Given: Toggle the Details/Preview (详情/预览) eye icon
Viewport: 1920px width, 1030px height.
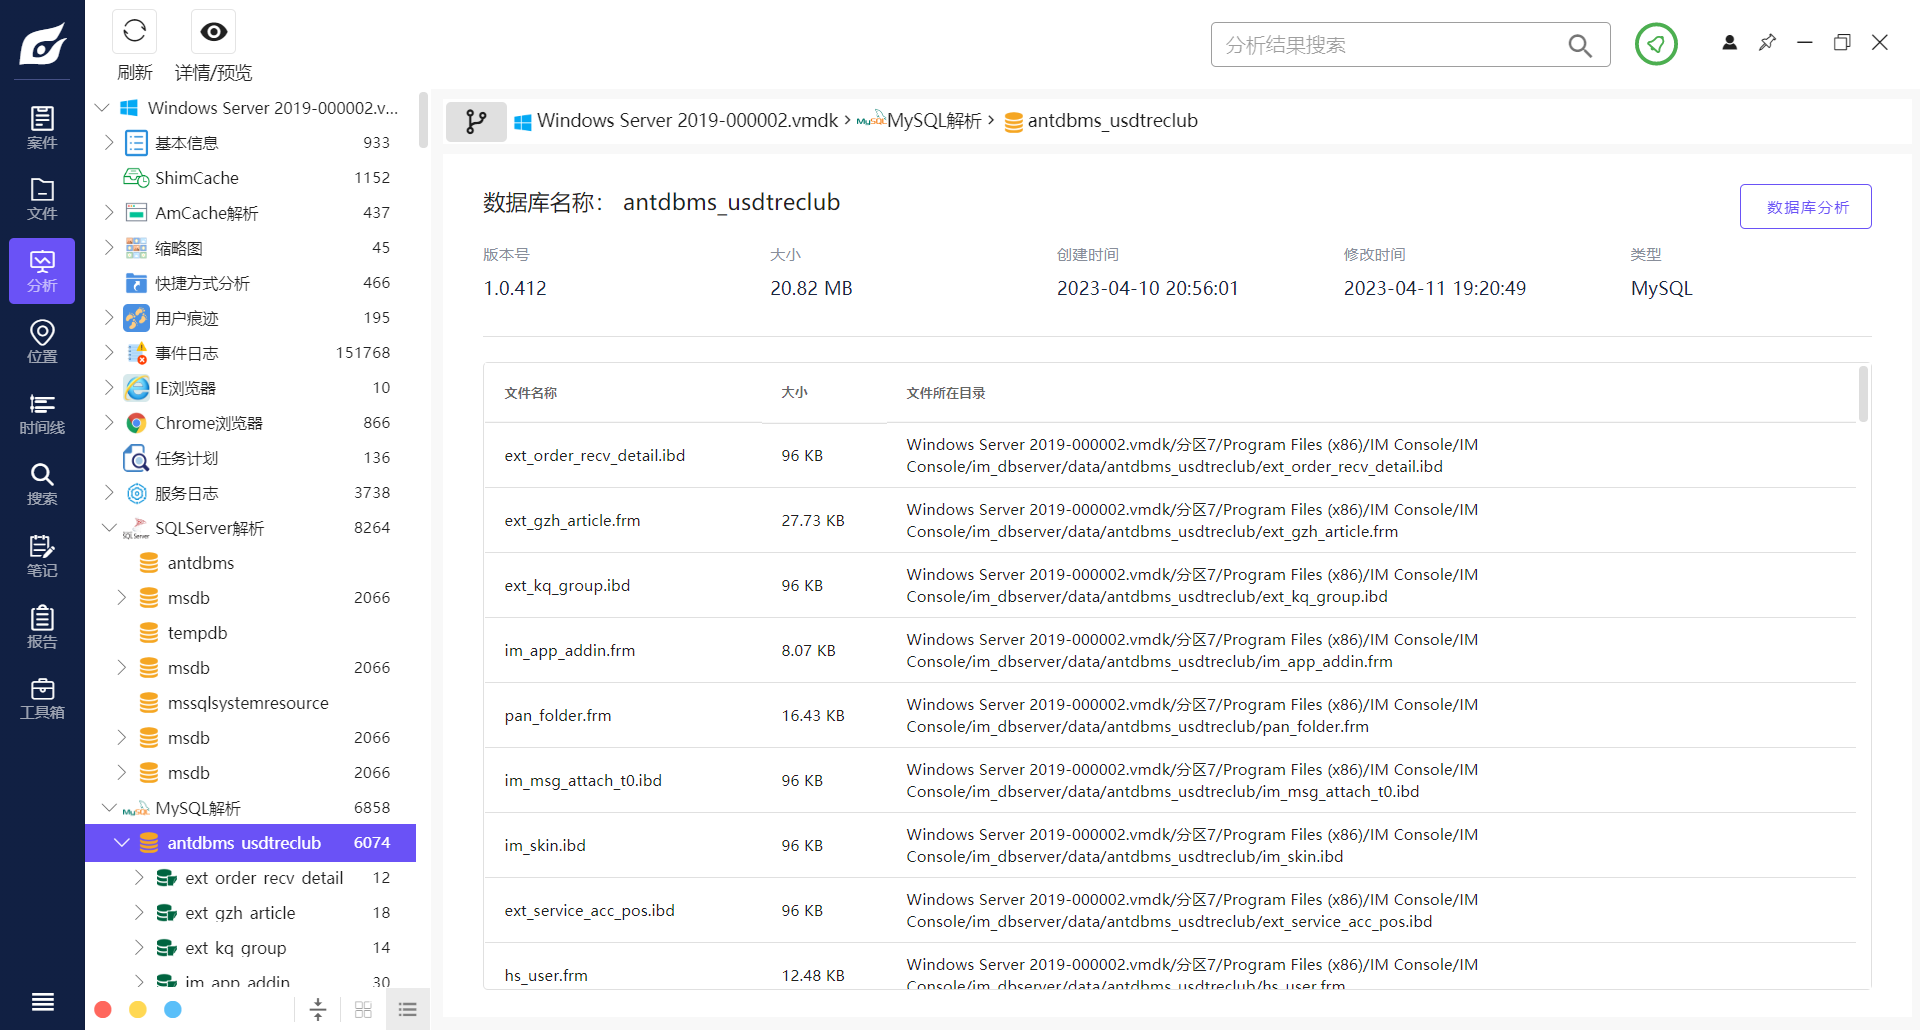Looking at the screenshot, I should tap(213, 32).
